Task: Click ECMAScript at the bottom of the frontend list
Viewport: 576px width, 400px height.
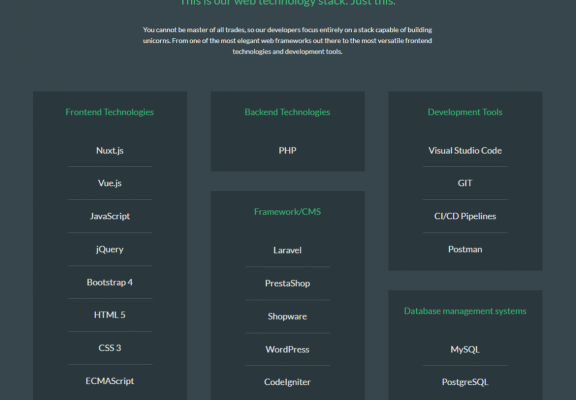Action: 110,381
